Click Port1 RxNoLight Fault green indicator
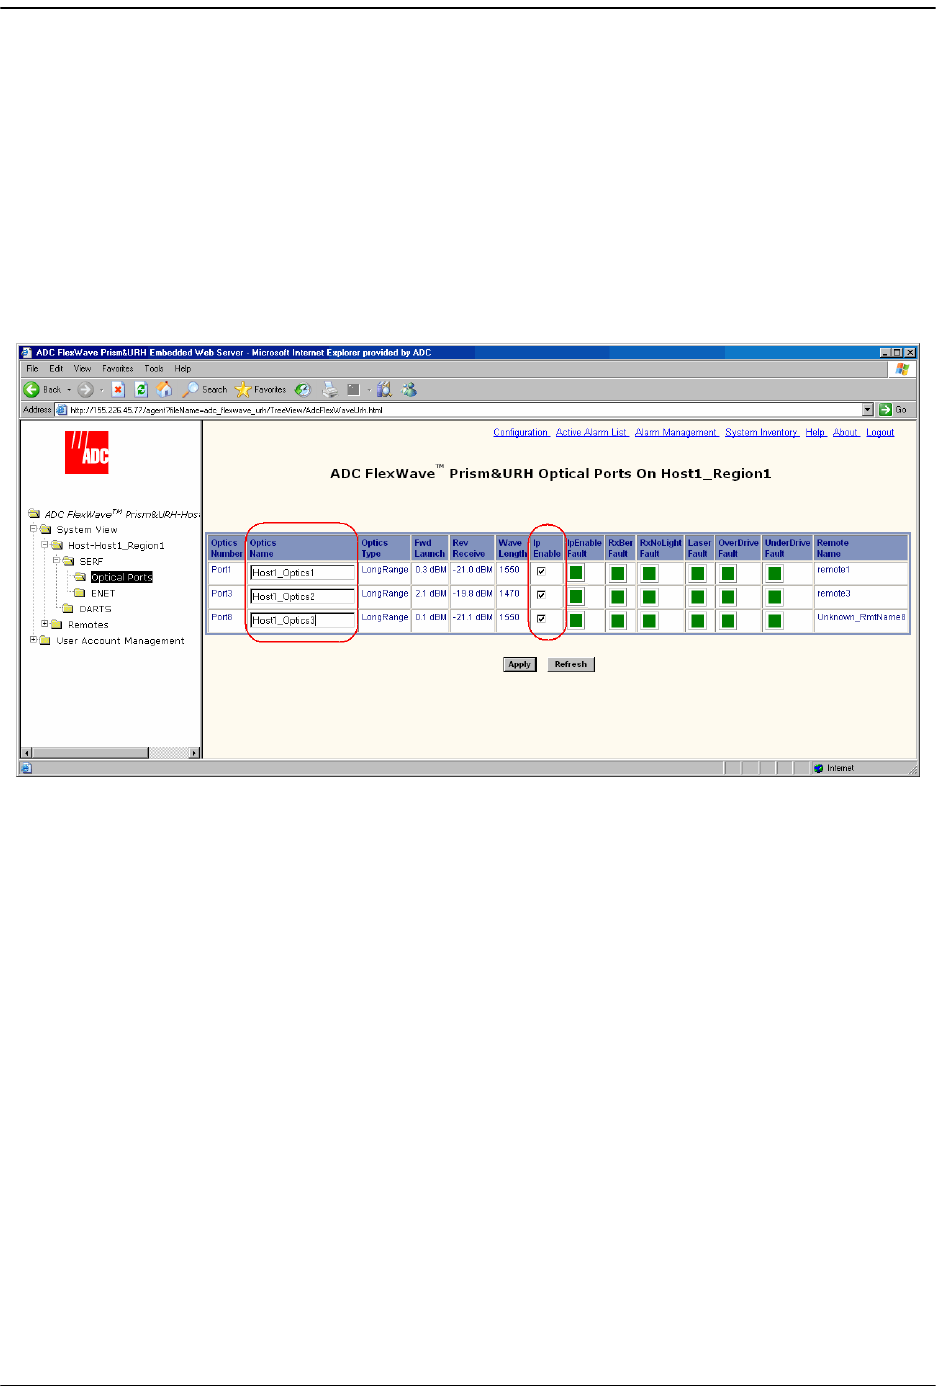936x1393 pixels. click(x=649, y=573)
